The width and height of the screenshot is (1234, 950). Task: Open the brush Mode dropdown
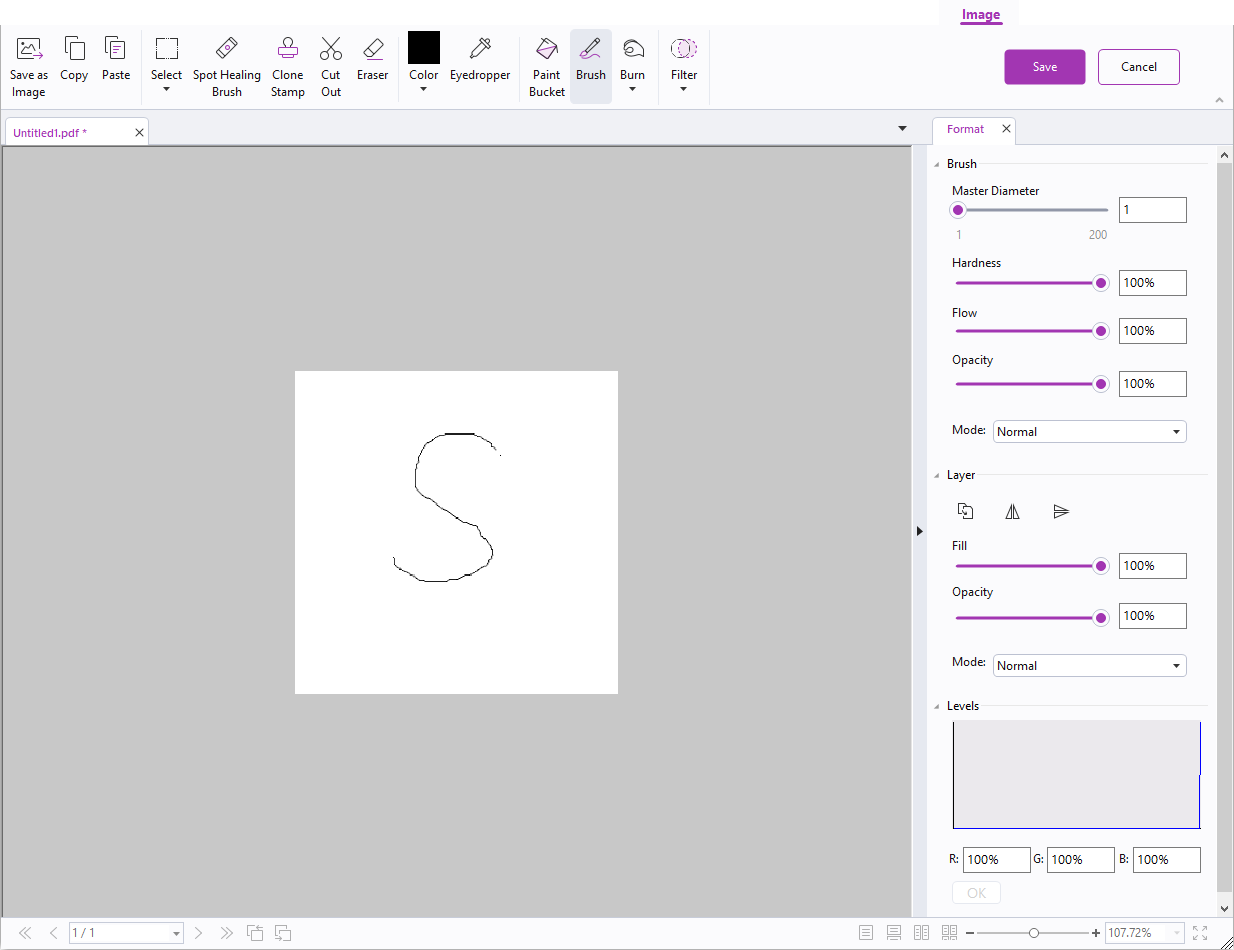(1089, 431)
